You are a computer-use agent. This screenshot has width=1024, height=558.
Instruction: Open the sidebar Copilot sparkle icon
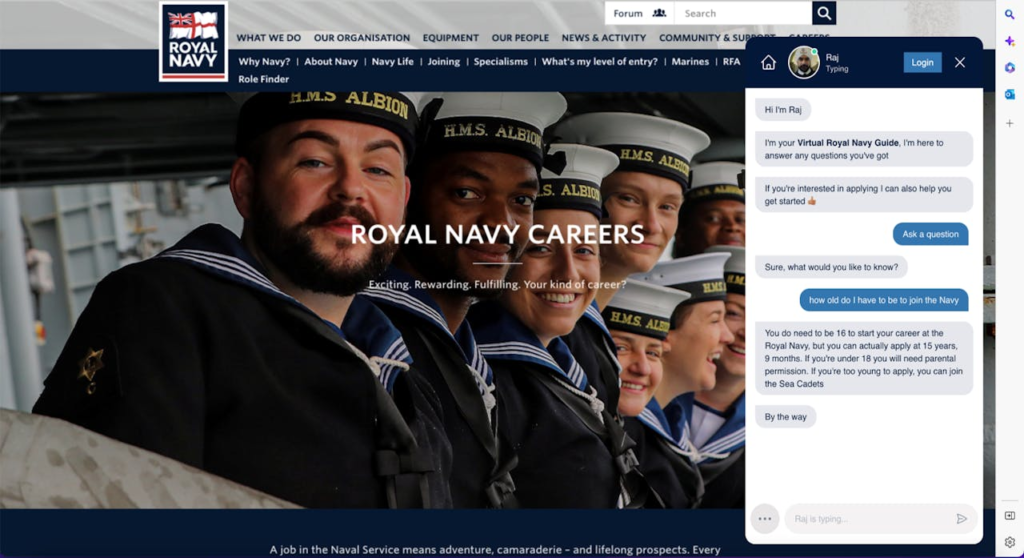[x=1010, y=41]
